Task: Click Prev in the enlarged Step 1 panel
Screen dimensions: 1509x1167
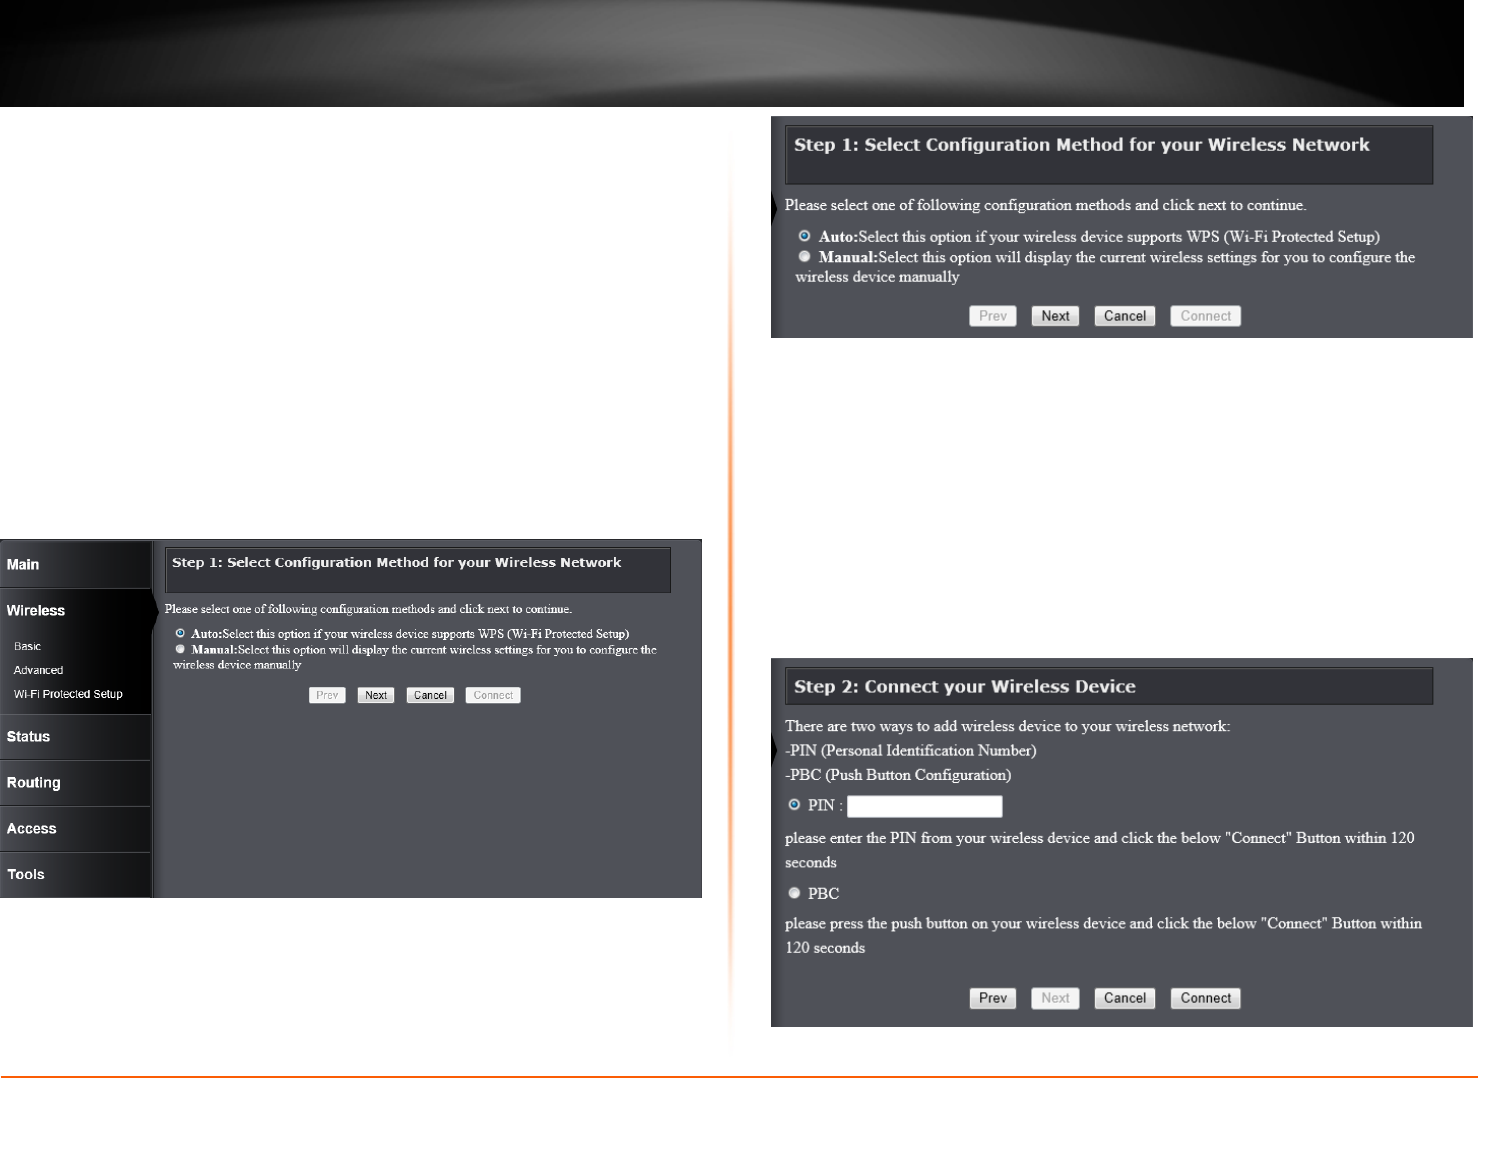Action: point(993,316)
